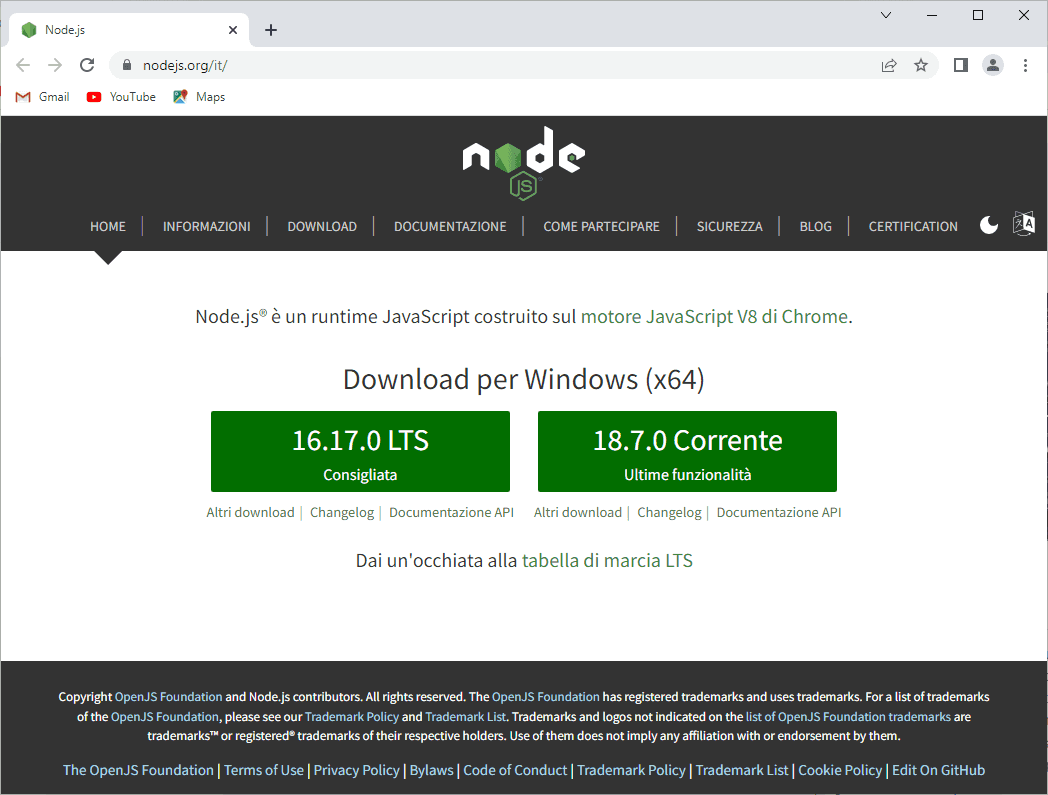
Task: Open motore JavaScript V8 di Chrome link
Action: pos(714,316)
